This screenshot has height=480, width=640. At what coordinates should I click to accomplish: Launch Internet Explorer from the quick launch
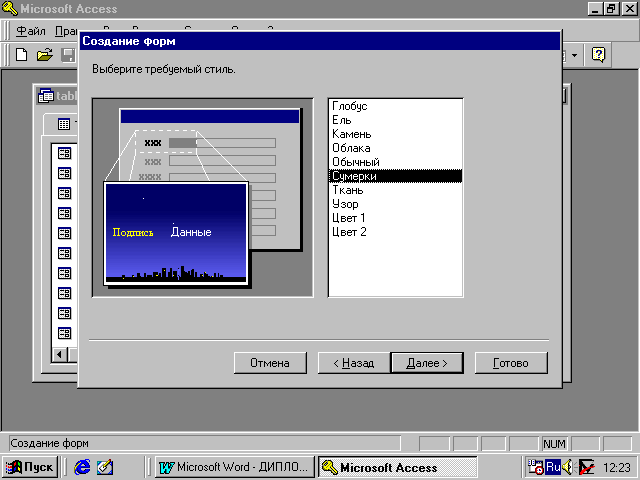[82, 467]
